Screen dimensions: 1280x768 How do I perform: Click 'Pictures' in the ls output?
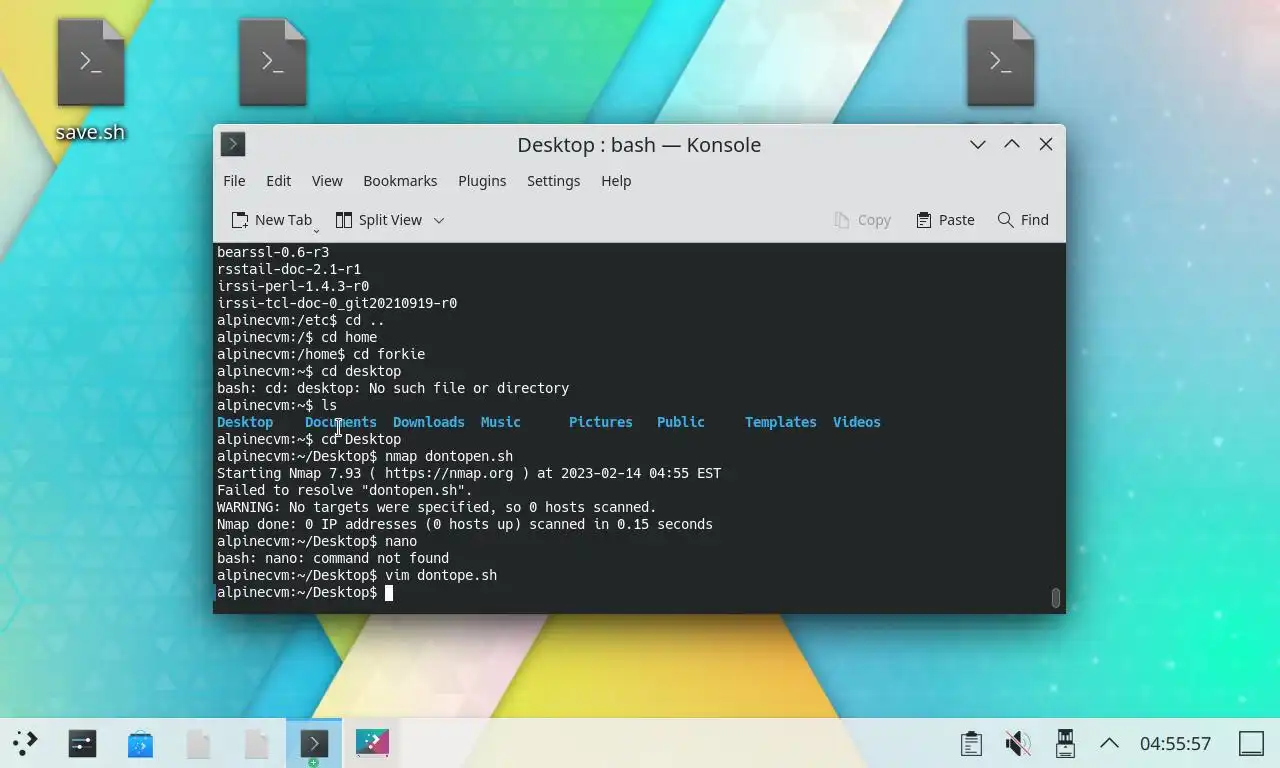tap(601, 422)
